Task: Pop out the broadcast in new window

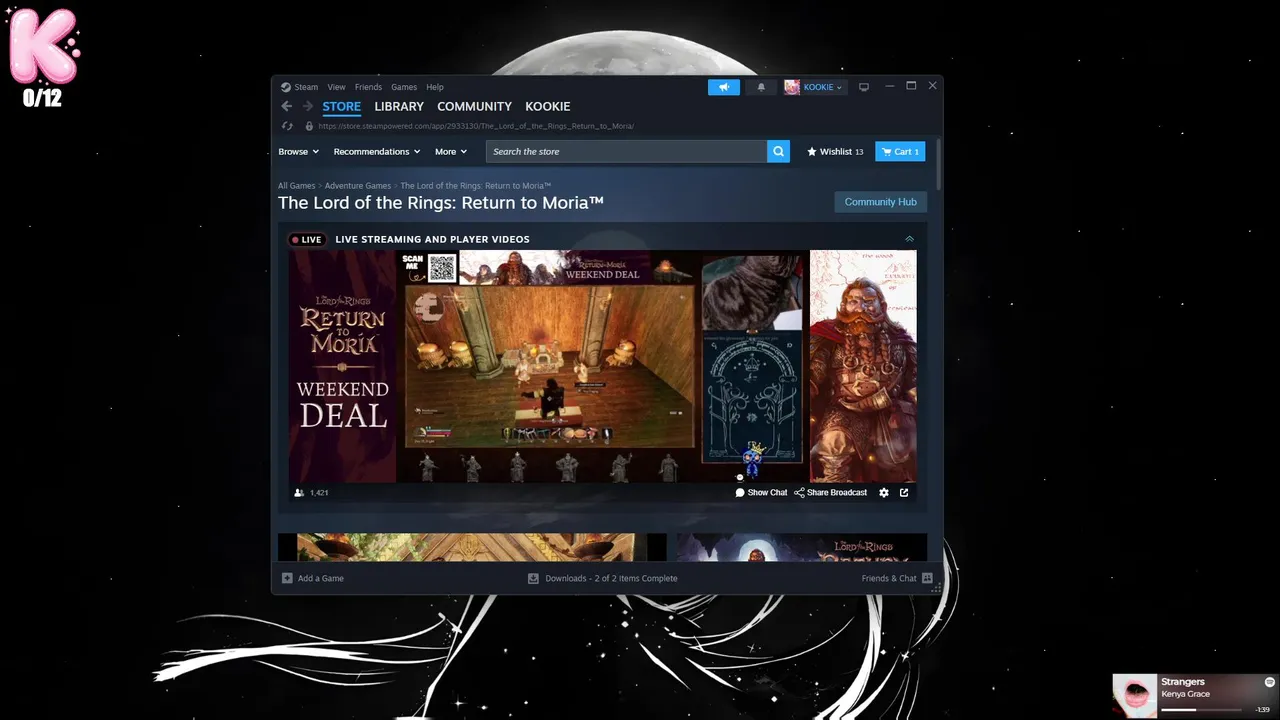Action: tap(904, 493)
